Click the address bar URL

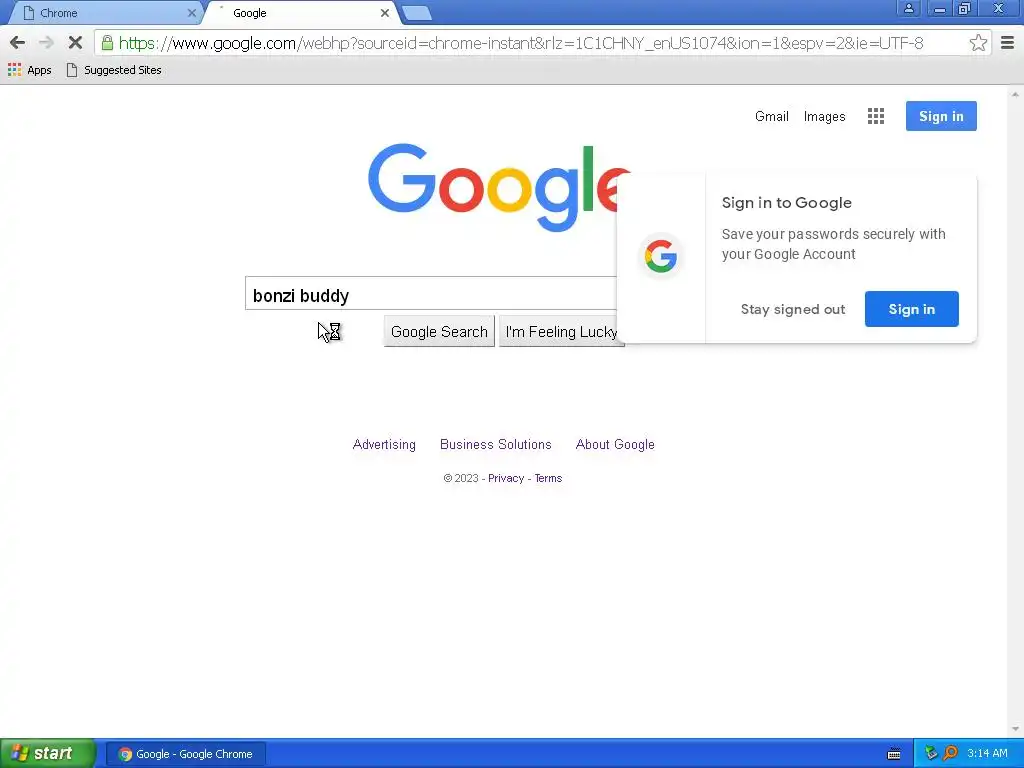tap(520, 43)
